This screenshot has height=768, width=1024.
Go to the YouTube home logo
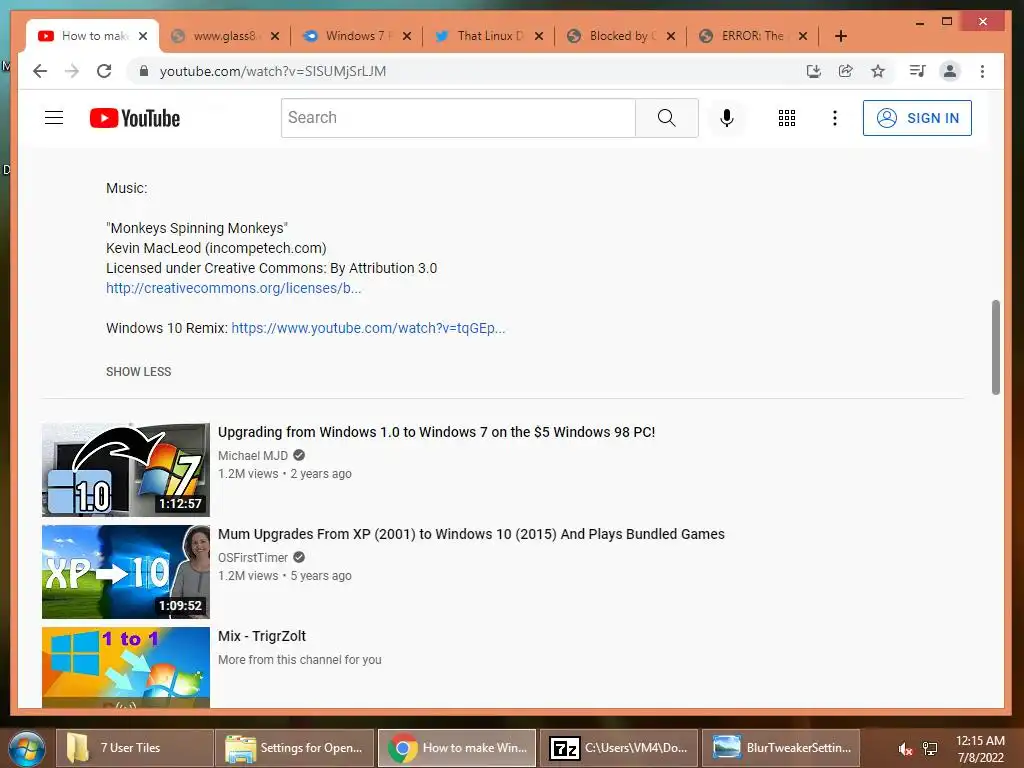[135, 118]
